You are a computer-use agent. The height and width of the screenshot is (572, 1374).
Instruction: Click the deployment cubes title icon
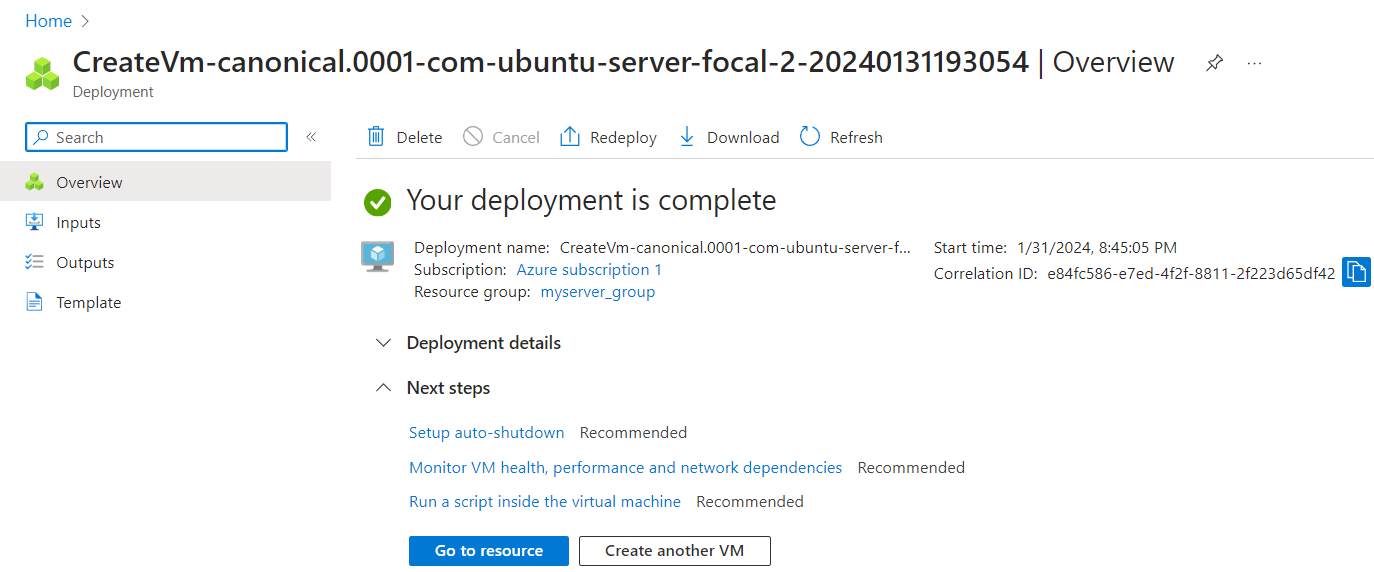click(x=42, y=73)
